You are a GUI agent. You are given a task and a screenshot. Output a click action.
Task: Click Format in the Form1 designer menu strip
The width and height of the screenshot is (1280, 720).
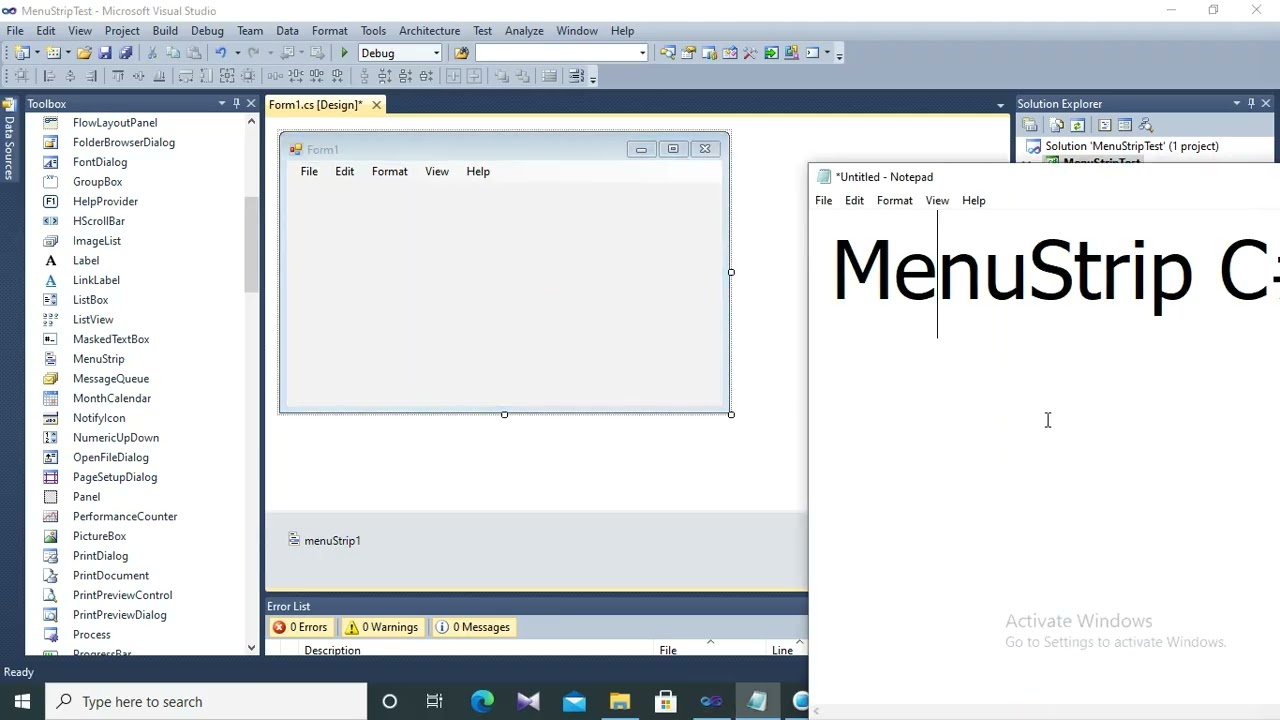coord(390,171)
